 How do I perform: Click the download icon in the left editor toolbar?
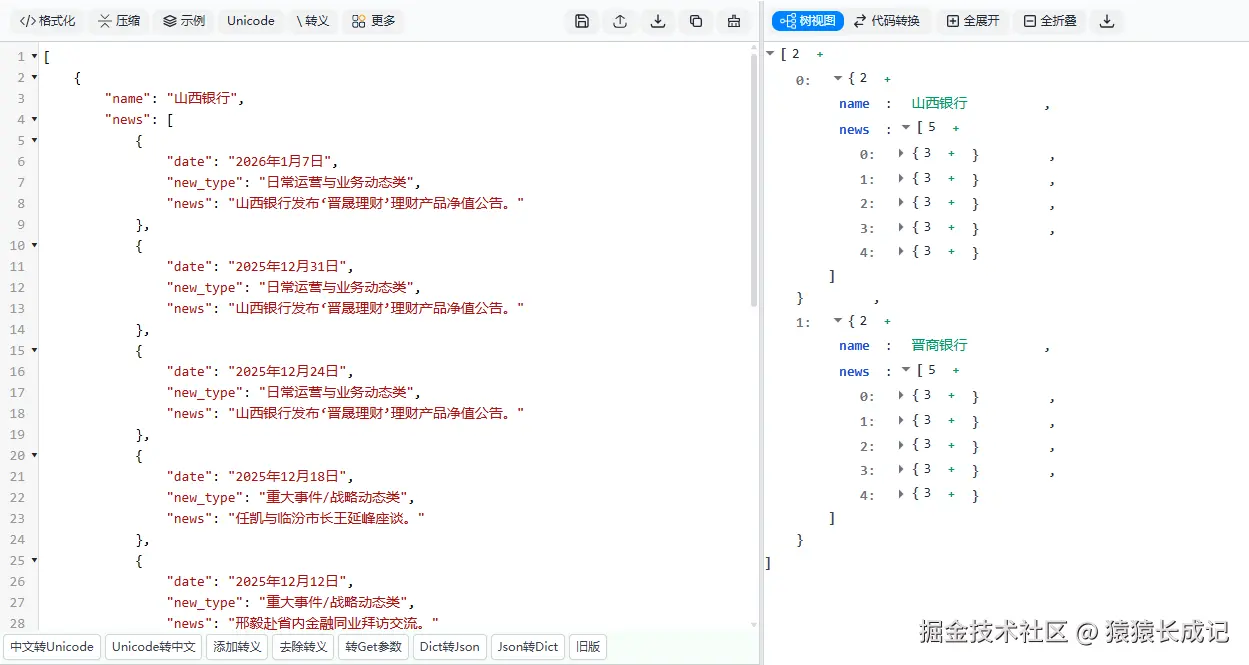point(658,21)
